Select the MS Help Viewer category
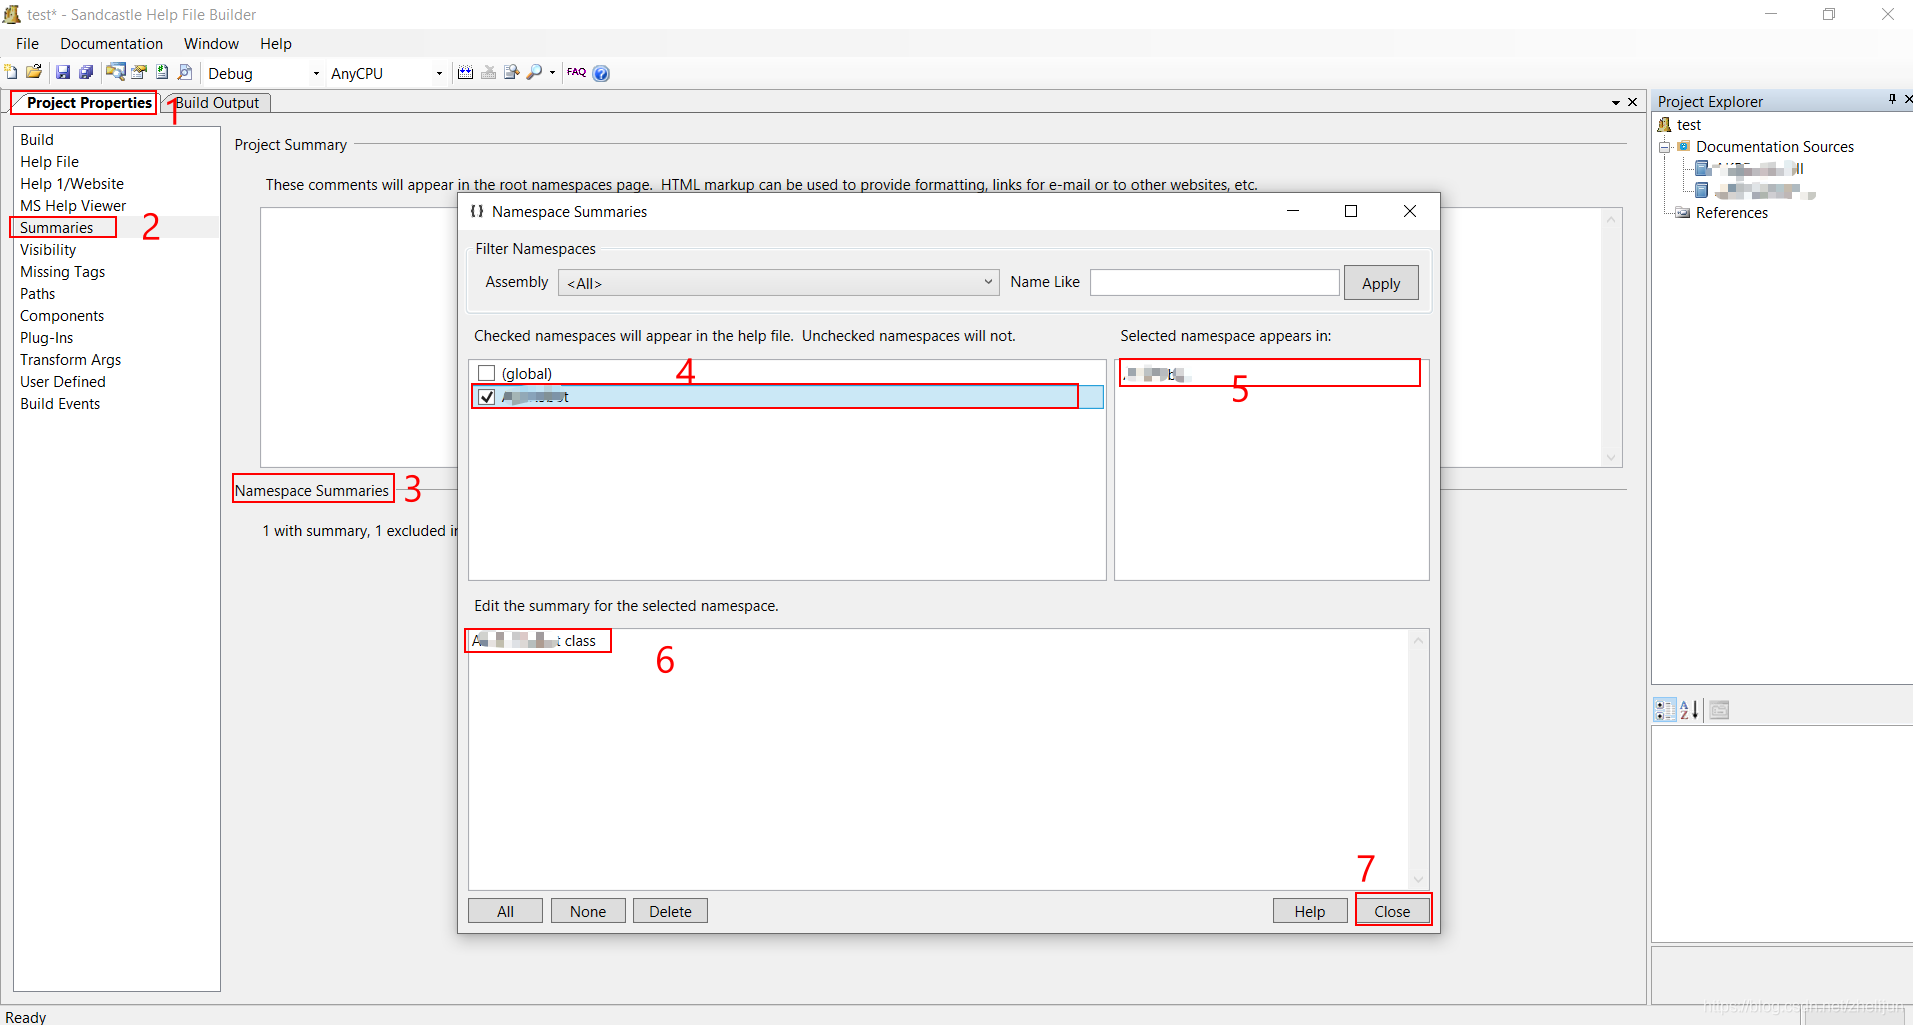This screenshot has width=1913, height=1025. (x=73, y=205)
